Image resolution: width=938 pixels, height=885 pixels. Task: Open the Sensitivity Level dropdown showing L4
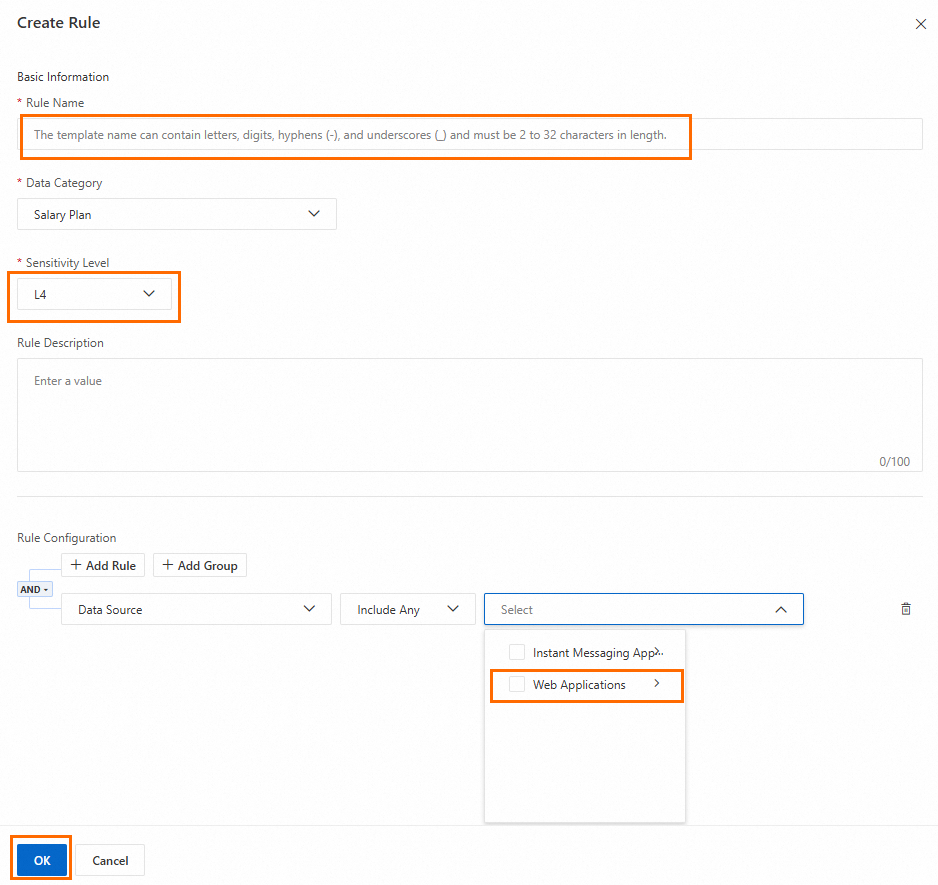pyautogui.click(x=94, y=294)
